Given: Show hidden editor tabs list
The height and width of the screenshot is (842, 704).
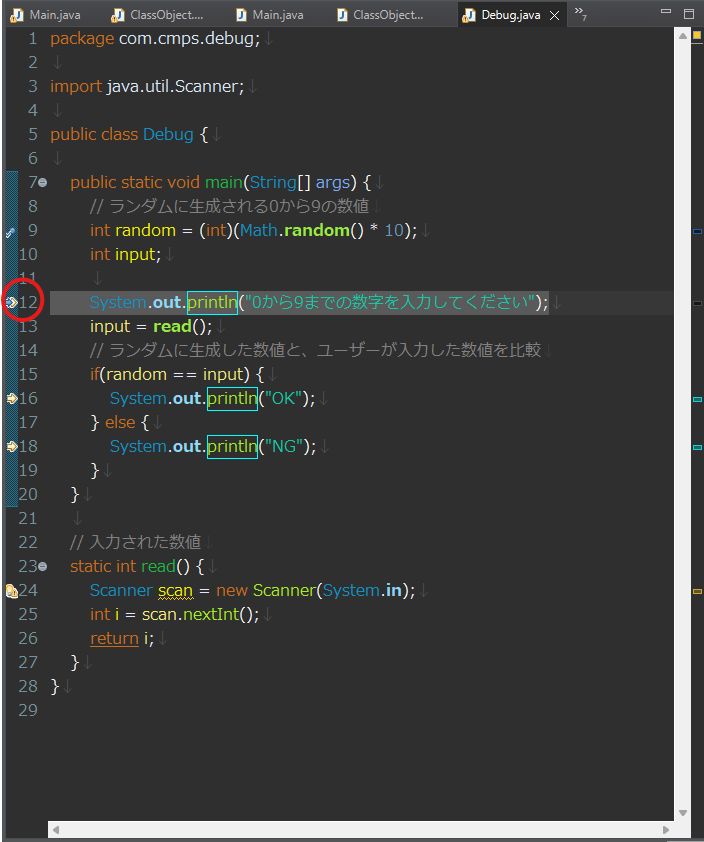Looking at the screenshot, I should tap(580, 14).
